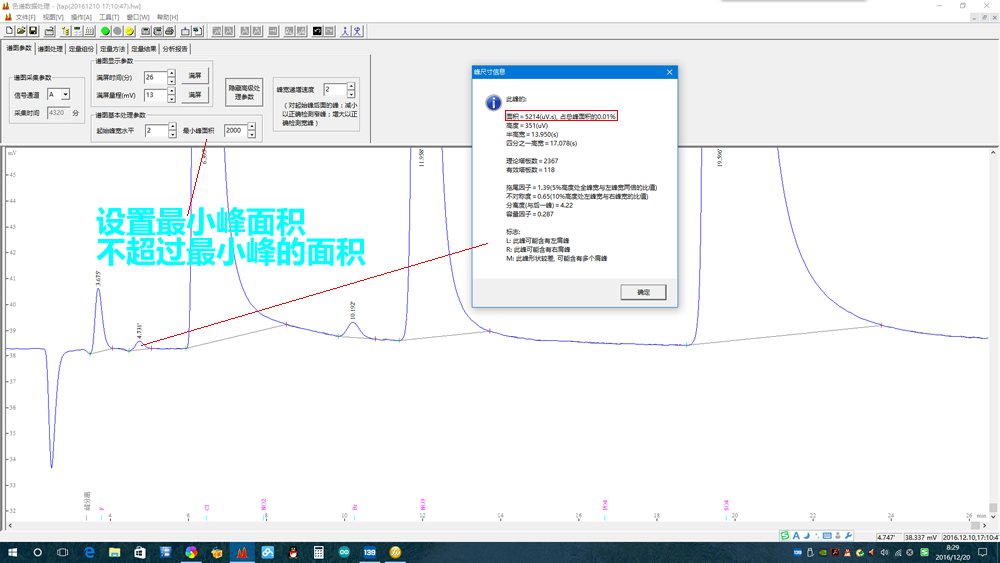Viewport: 1000px width, 563px height.
Task: Click 确定 in the peak info dialog
Action: point(643,292)
